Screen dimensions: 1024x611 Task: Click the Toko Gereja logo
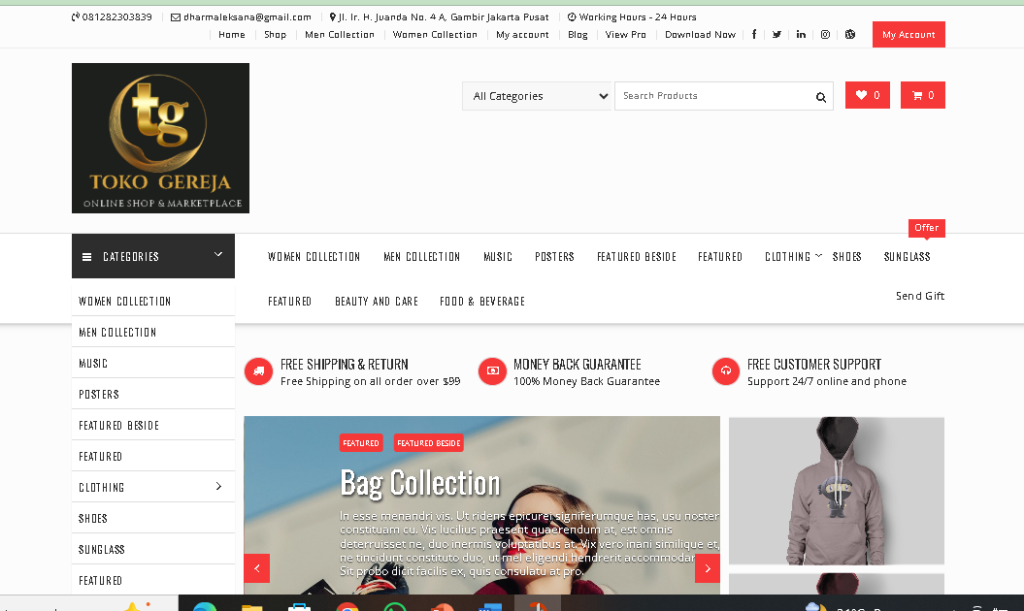pyautogui.click(x=160, y=138)
